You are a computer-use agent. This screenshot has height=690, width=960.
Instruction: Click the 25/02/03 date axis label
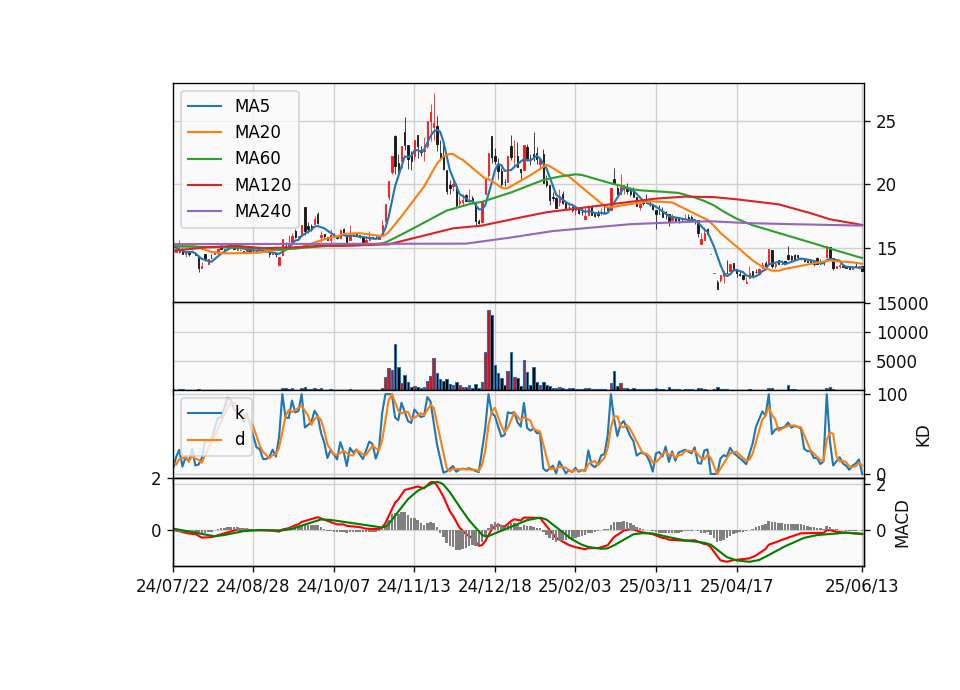tap(575, 586)
